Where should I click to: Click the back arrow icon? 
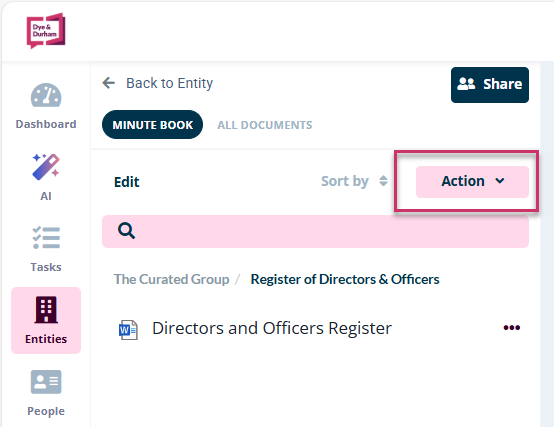[108, 83]
